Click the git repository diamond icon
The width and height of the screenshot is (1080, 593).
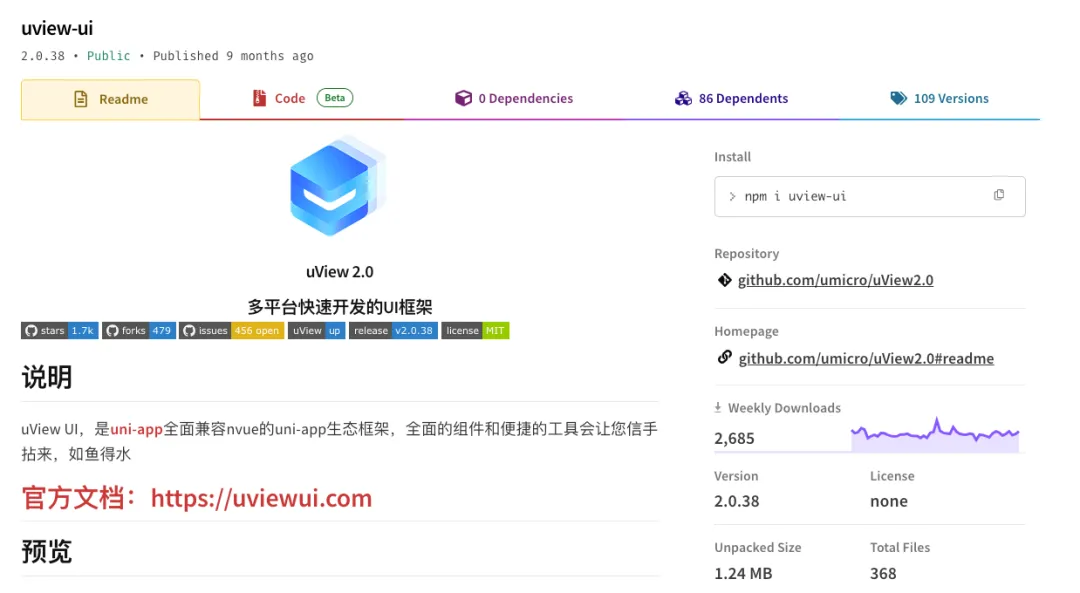pos(724,280)
